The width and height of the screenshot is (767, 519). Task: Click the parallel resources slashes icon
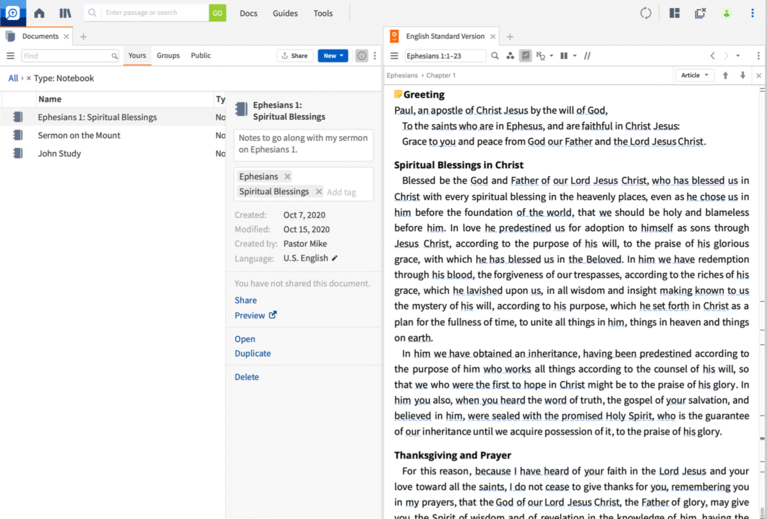[x=587, y=56]
